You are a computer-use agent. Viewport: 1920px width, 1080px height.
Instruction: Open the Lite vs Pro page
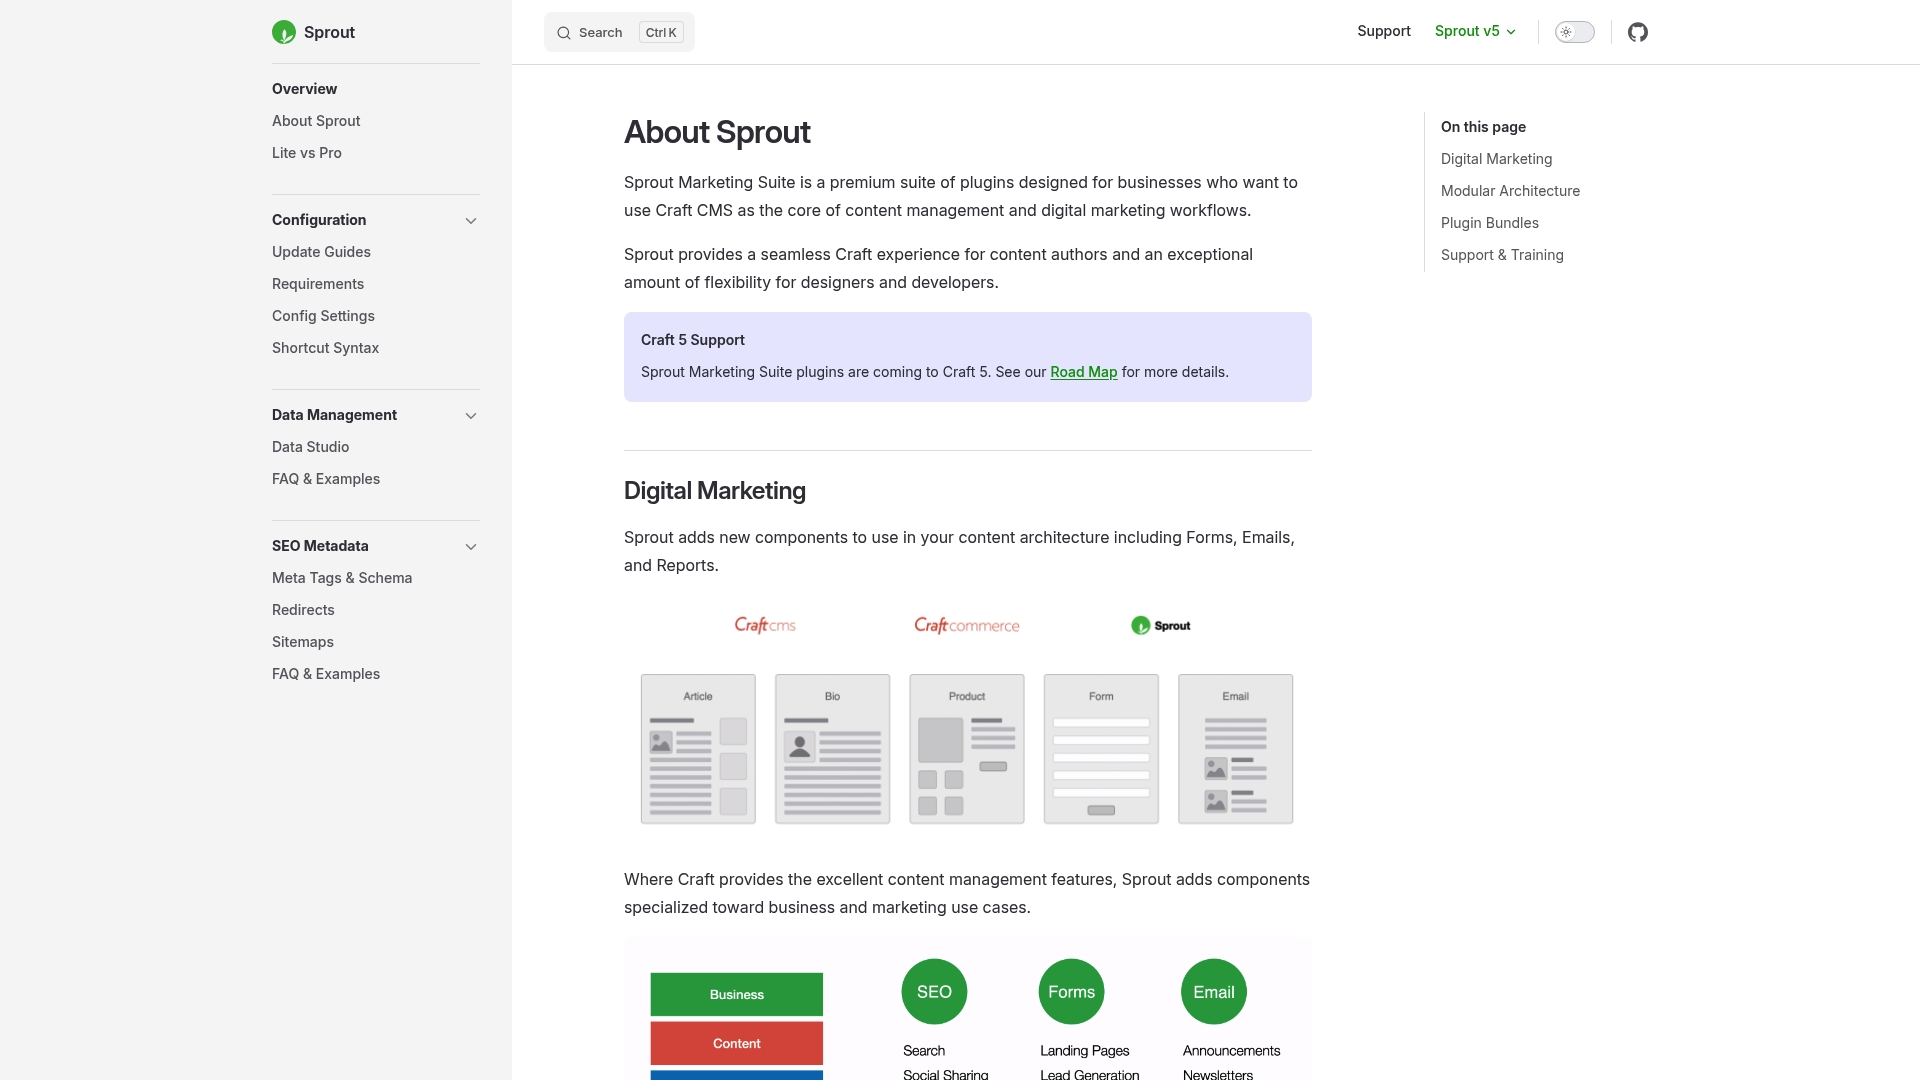(x=306, y=152)
